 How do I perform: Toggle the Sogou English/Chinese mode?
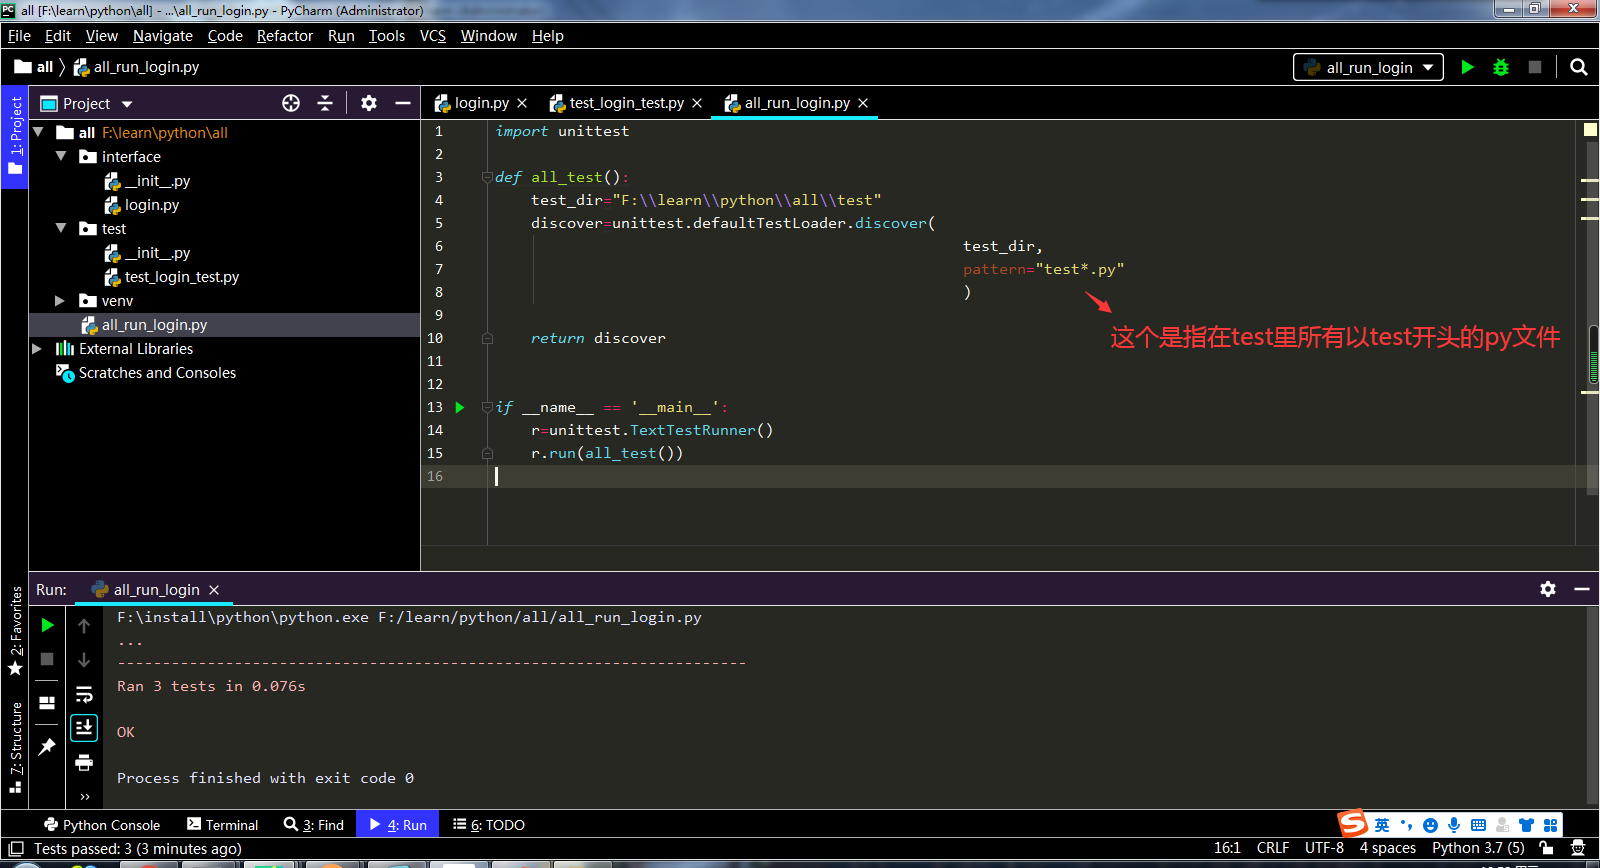point(1382,825)
